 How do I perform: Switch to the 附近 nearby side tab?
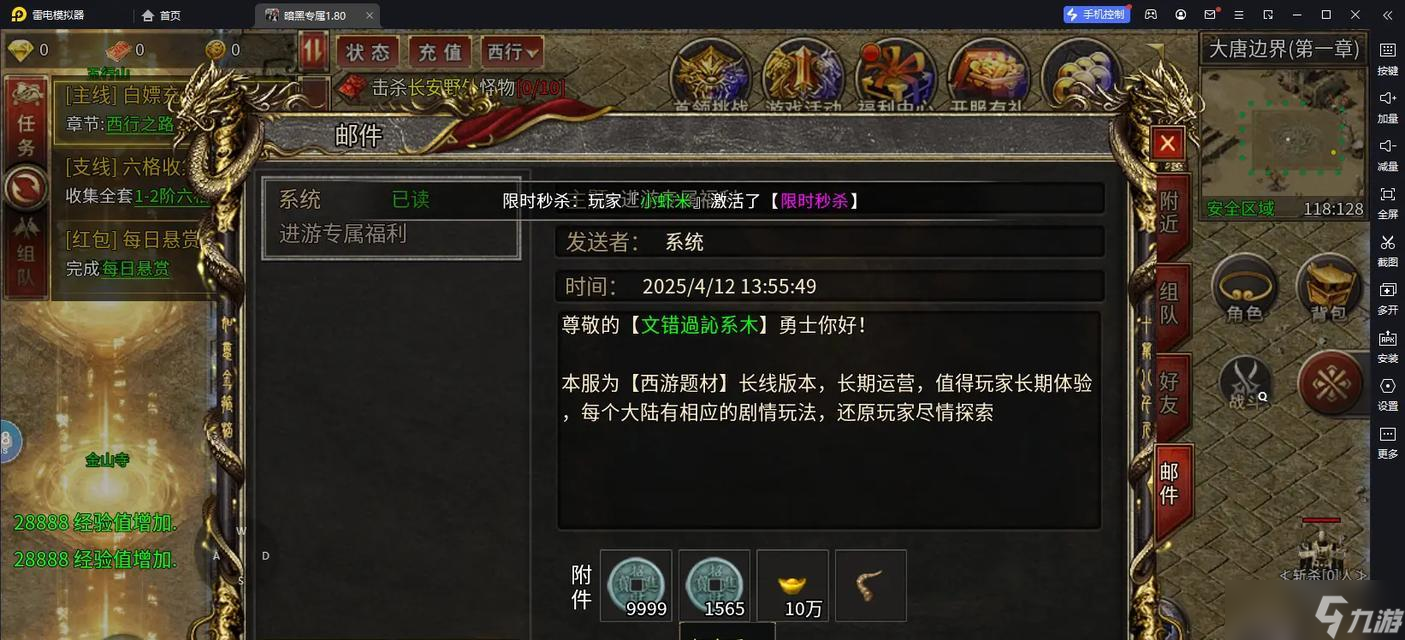(x=1171, y=213)
